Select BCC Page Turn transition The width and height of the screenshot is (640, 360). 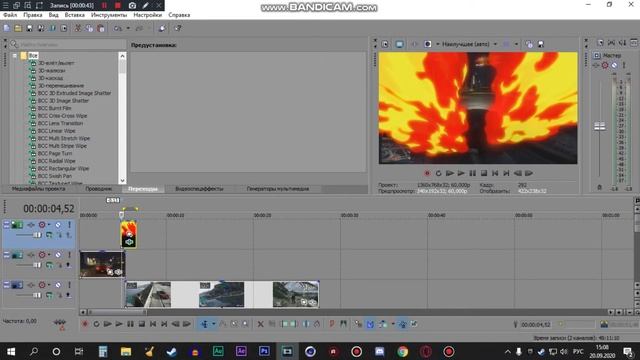pyautogui.click(x=55, y=153)
